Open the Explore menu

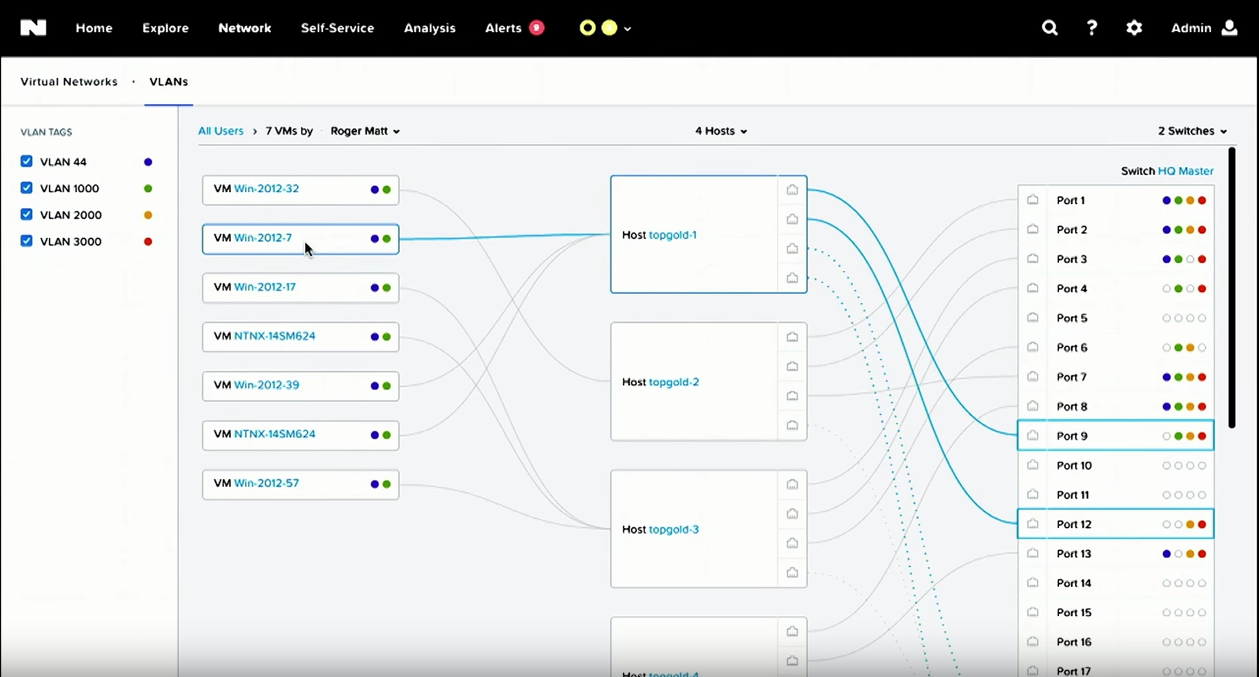[165, 28]
